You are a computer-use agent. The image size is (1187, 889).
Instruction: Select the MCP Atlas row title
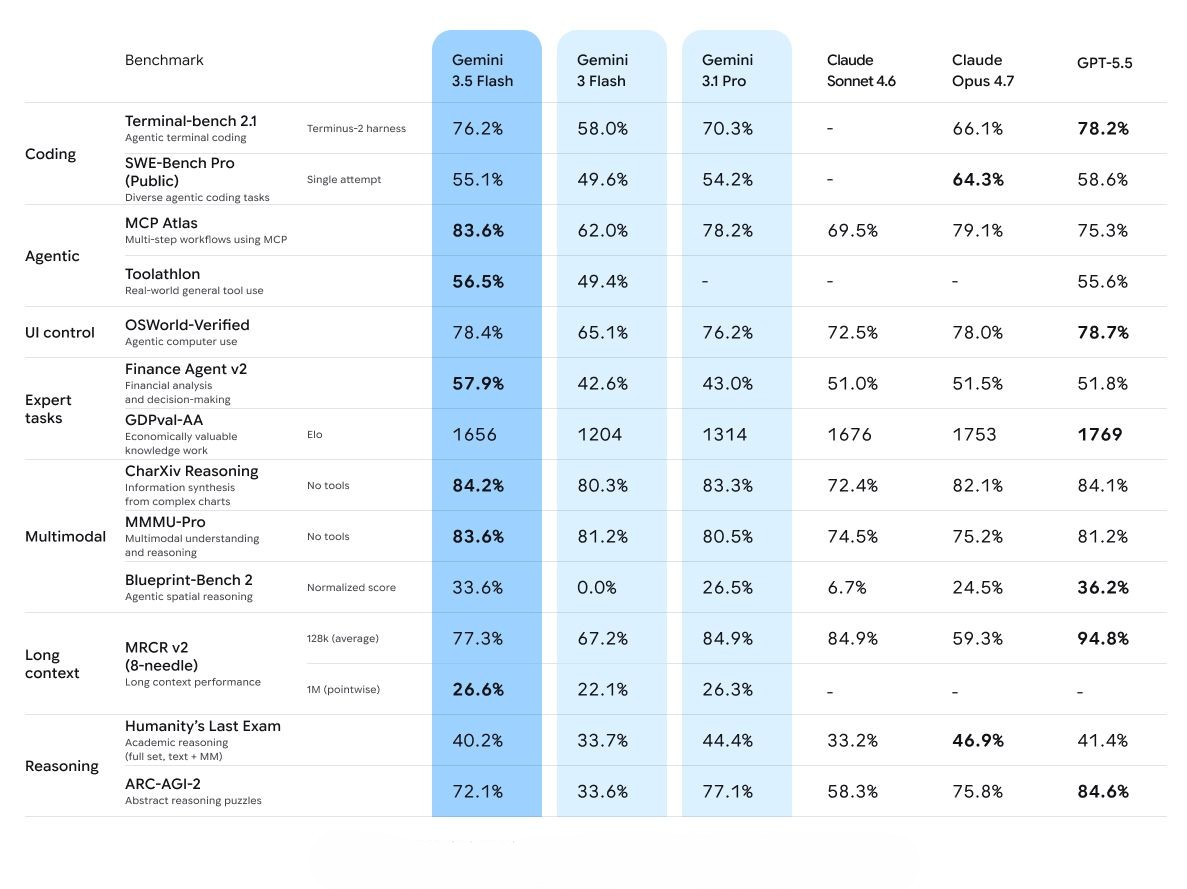click(161, 223)
